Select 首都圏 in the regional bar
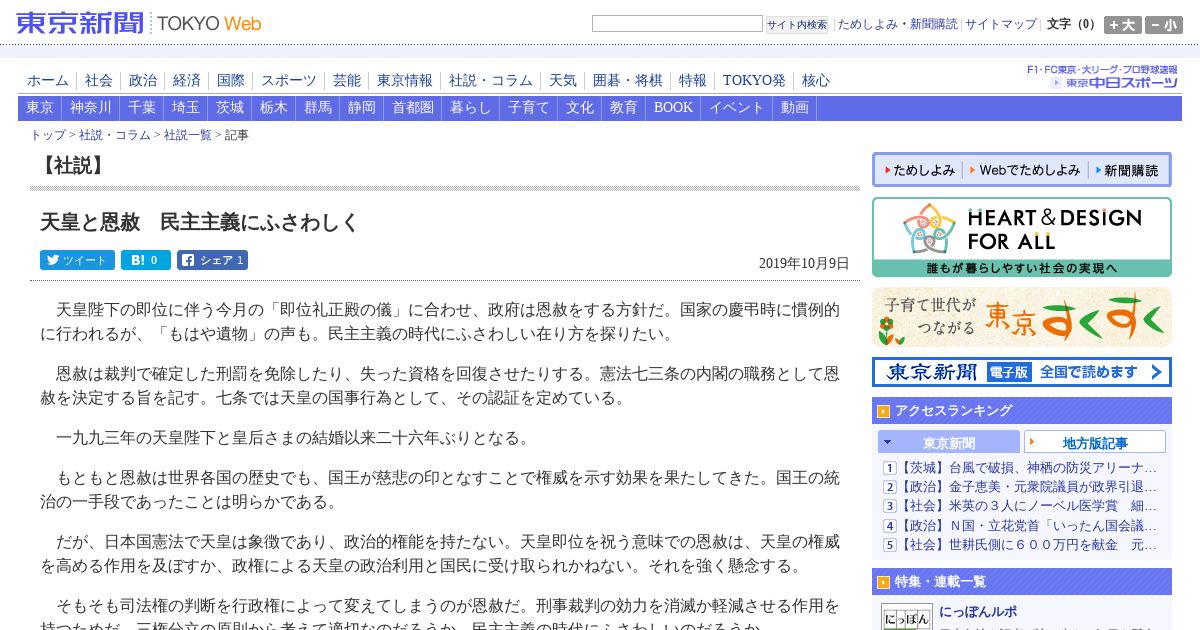The width and height of the screenshot is (1200, 630). 413,107
